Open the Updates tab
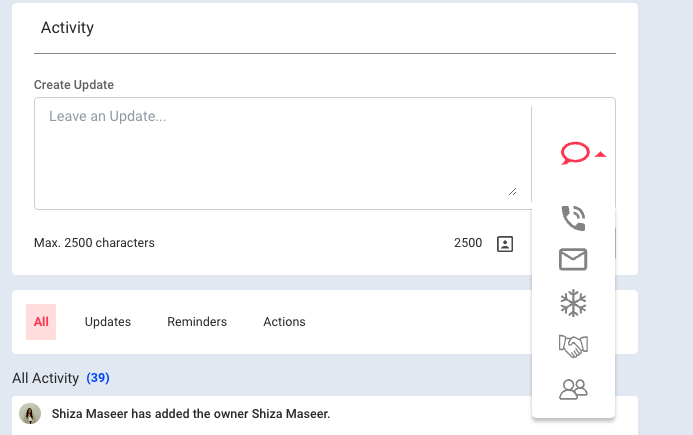This screenshot has height=435, width=693. 108,322
